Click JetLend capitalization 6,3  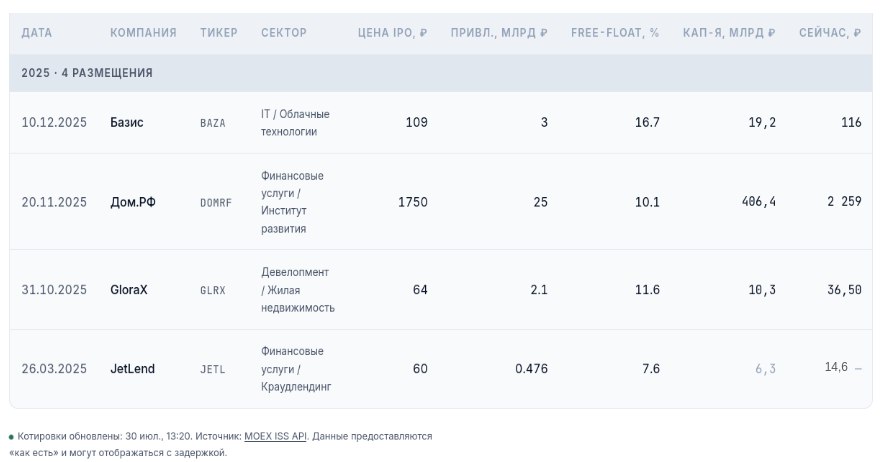[x=765, y=368]
